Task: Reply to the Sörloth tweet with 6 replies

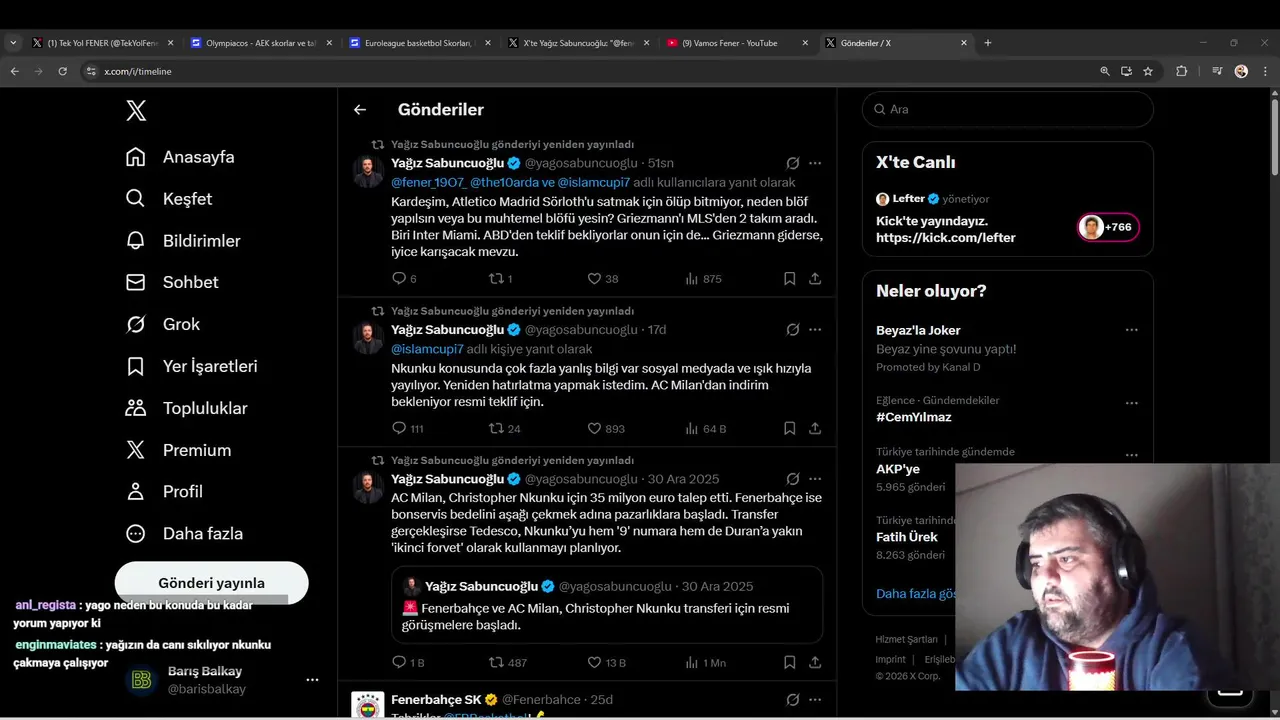Action: click(x=404, y=279)
